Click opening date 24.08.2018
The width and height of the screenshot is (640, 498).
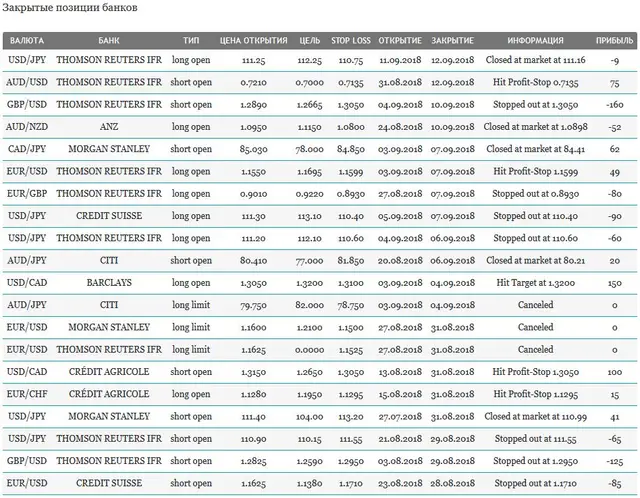pos(400,127)
